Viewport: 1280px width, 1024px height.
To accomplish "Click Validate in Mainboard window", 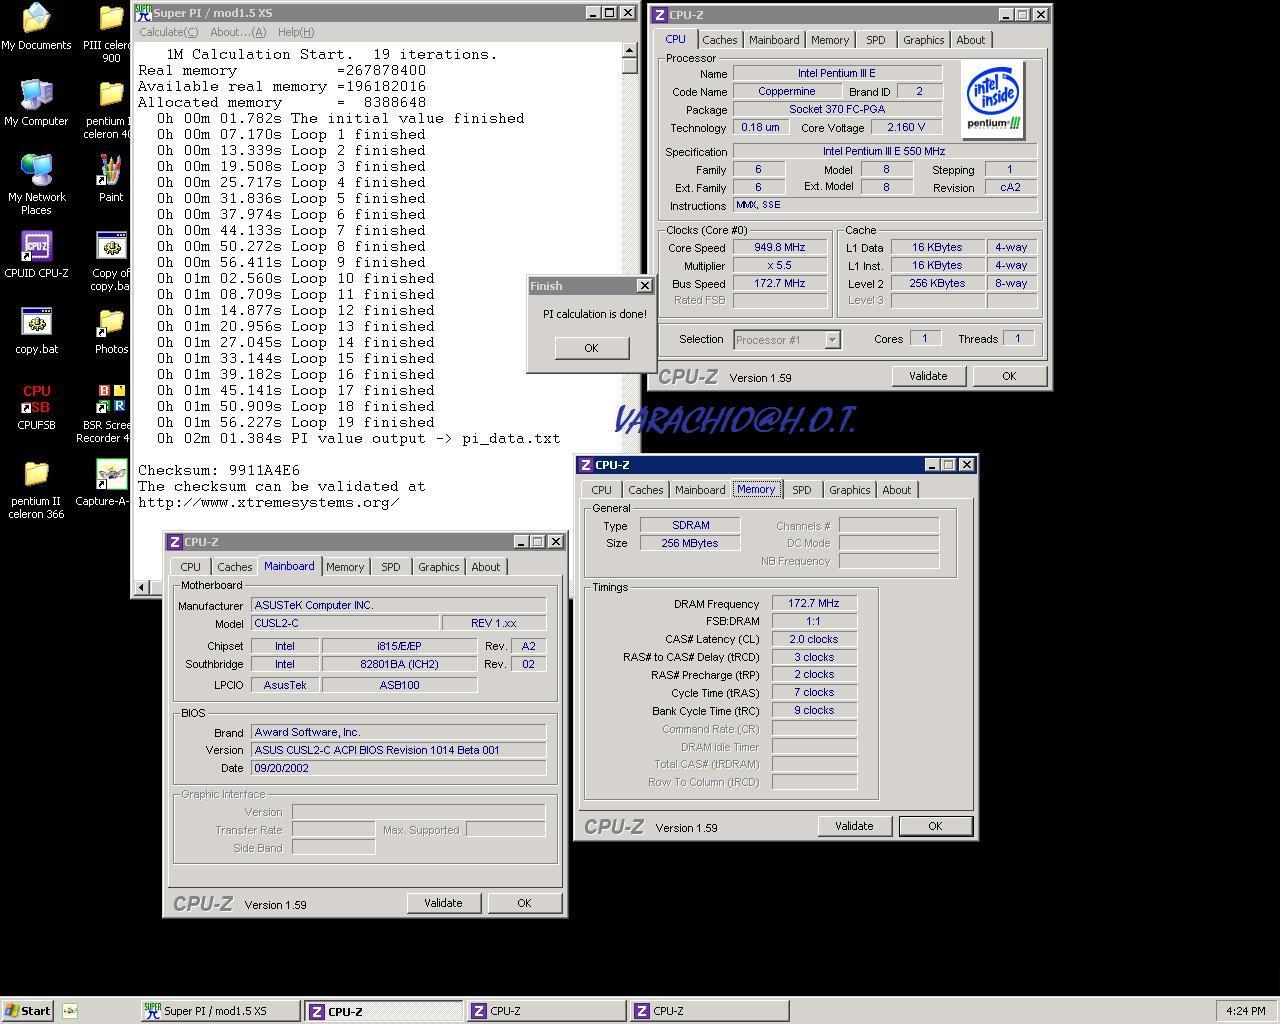I will tap(442, 903).
